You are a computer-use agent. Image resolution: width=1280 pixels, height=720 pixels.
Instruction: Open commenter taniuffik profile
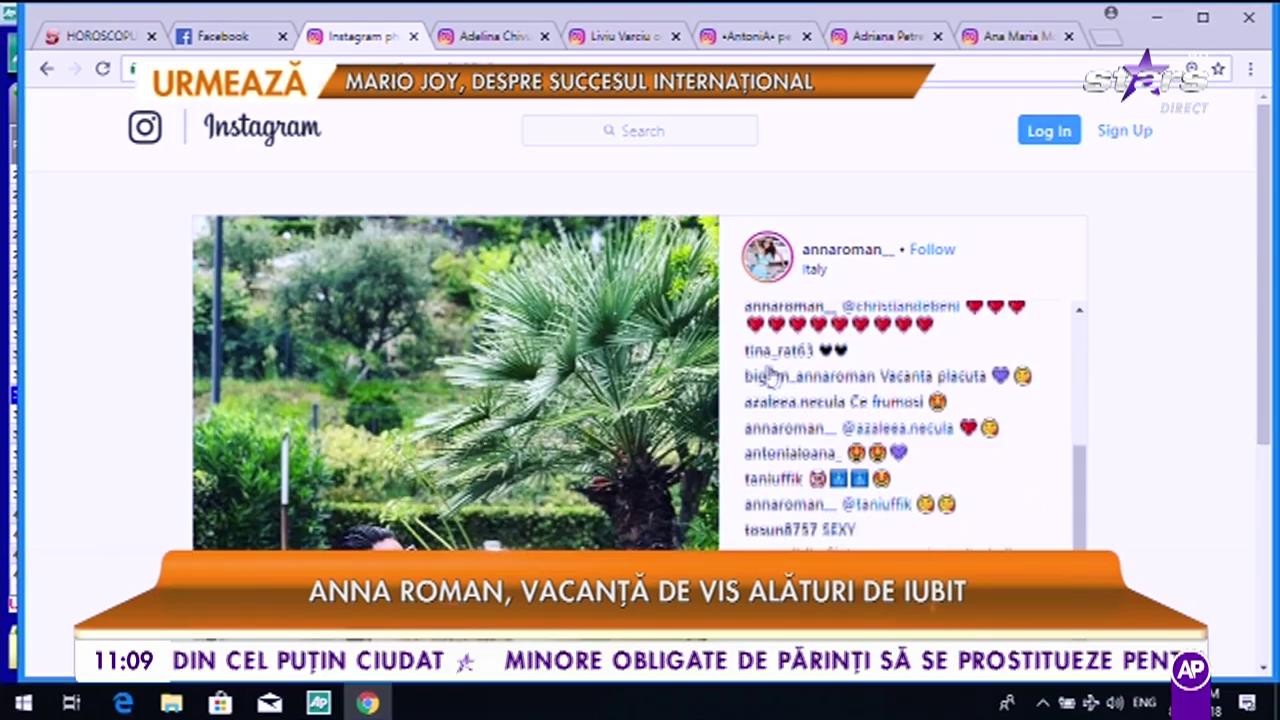click(x=773, y=479)
